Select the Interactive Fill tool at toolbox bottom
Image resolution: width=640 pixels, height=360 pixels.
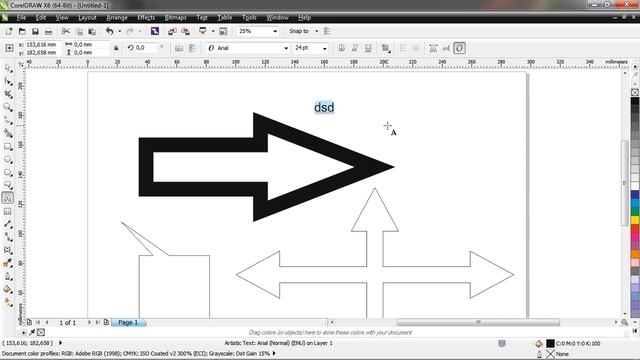coord(8,302)
